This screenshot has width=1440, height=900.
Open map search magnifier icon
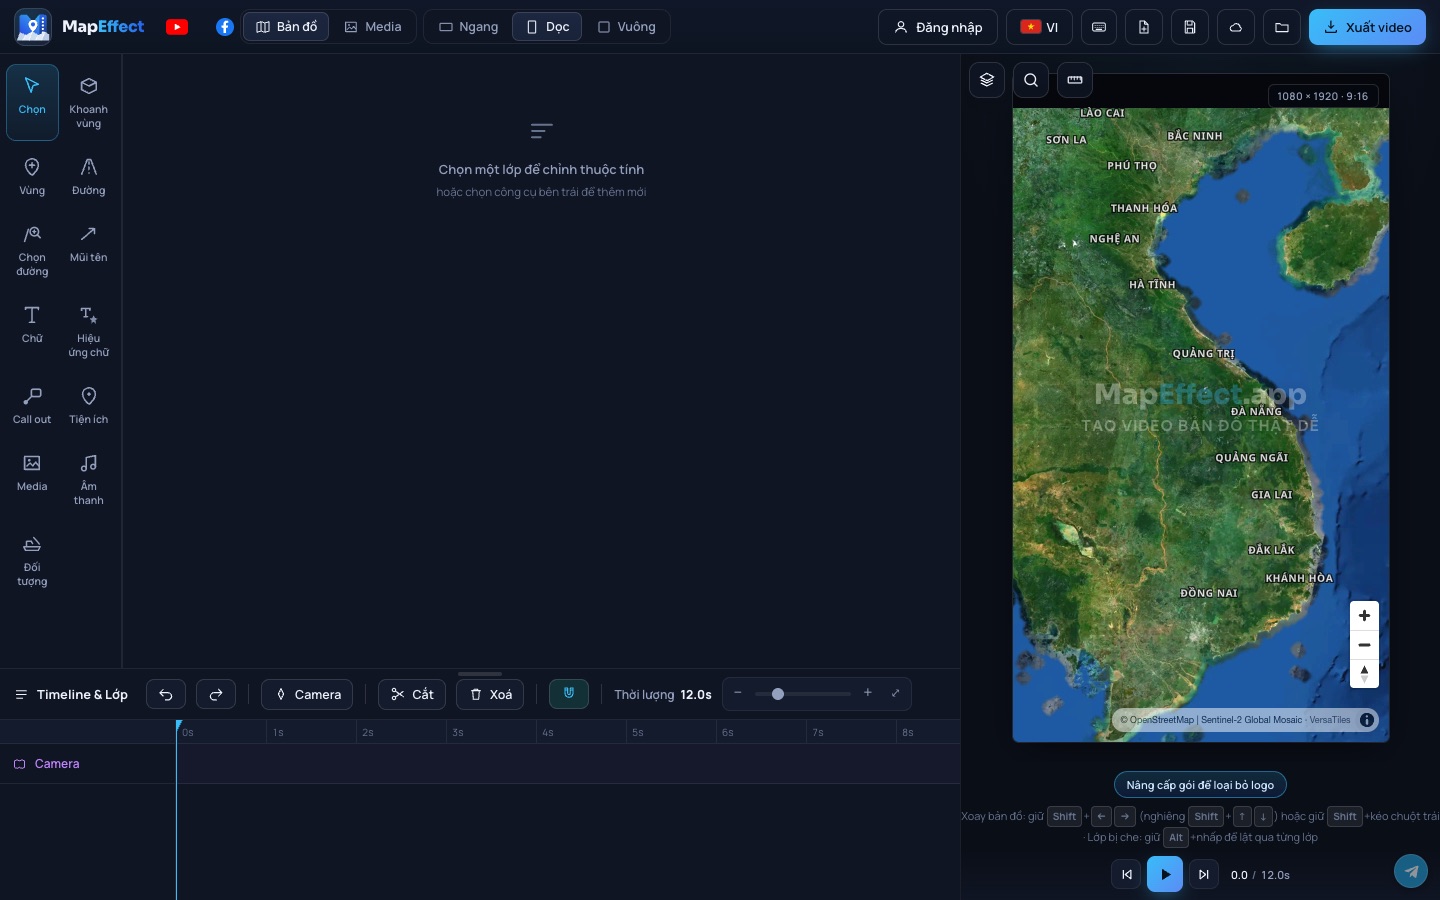[1031, 80]
